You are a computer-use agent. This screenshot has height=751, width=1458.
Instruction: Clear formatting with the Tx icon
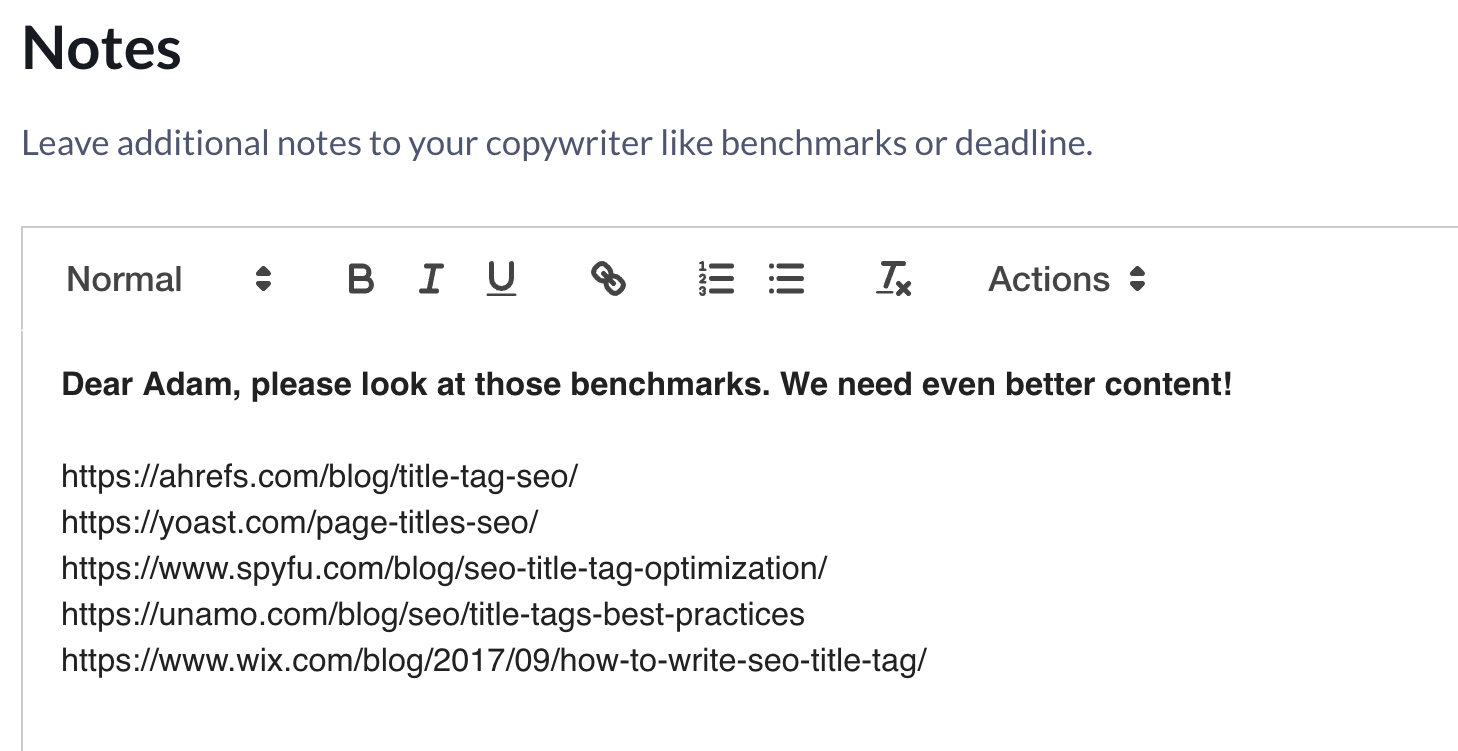pyautogui.click(x=893, y=279)
